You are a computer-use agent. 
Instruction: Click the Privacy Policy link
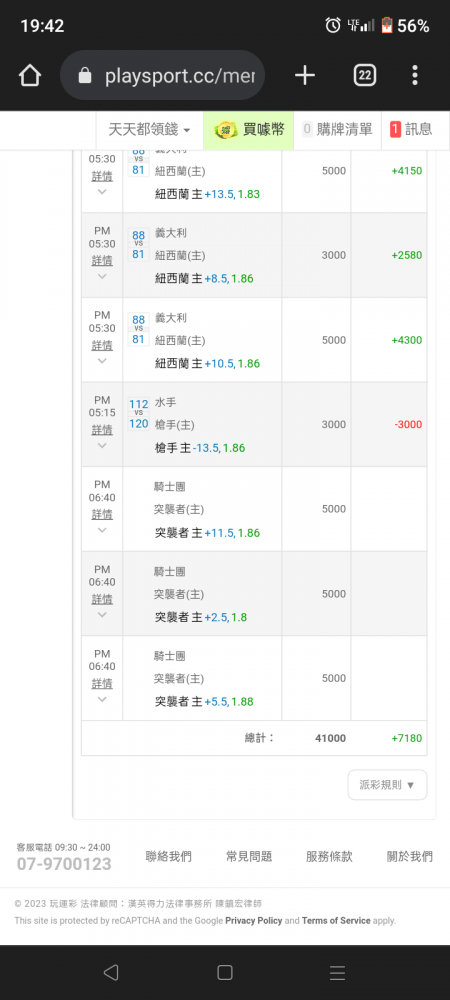pyautogui.click(x=254, y=920)
